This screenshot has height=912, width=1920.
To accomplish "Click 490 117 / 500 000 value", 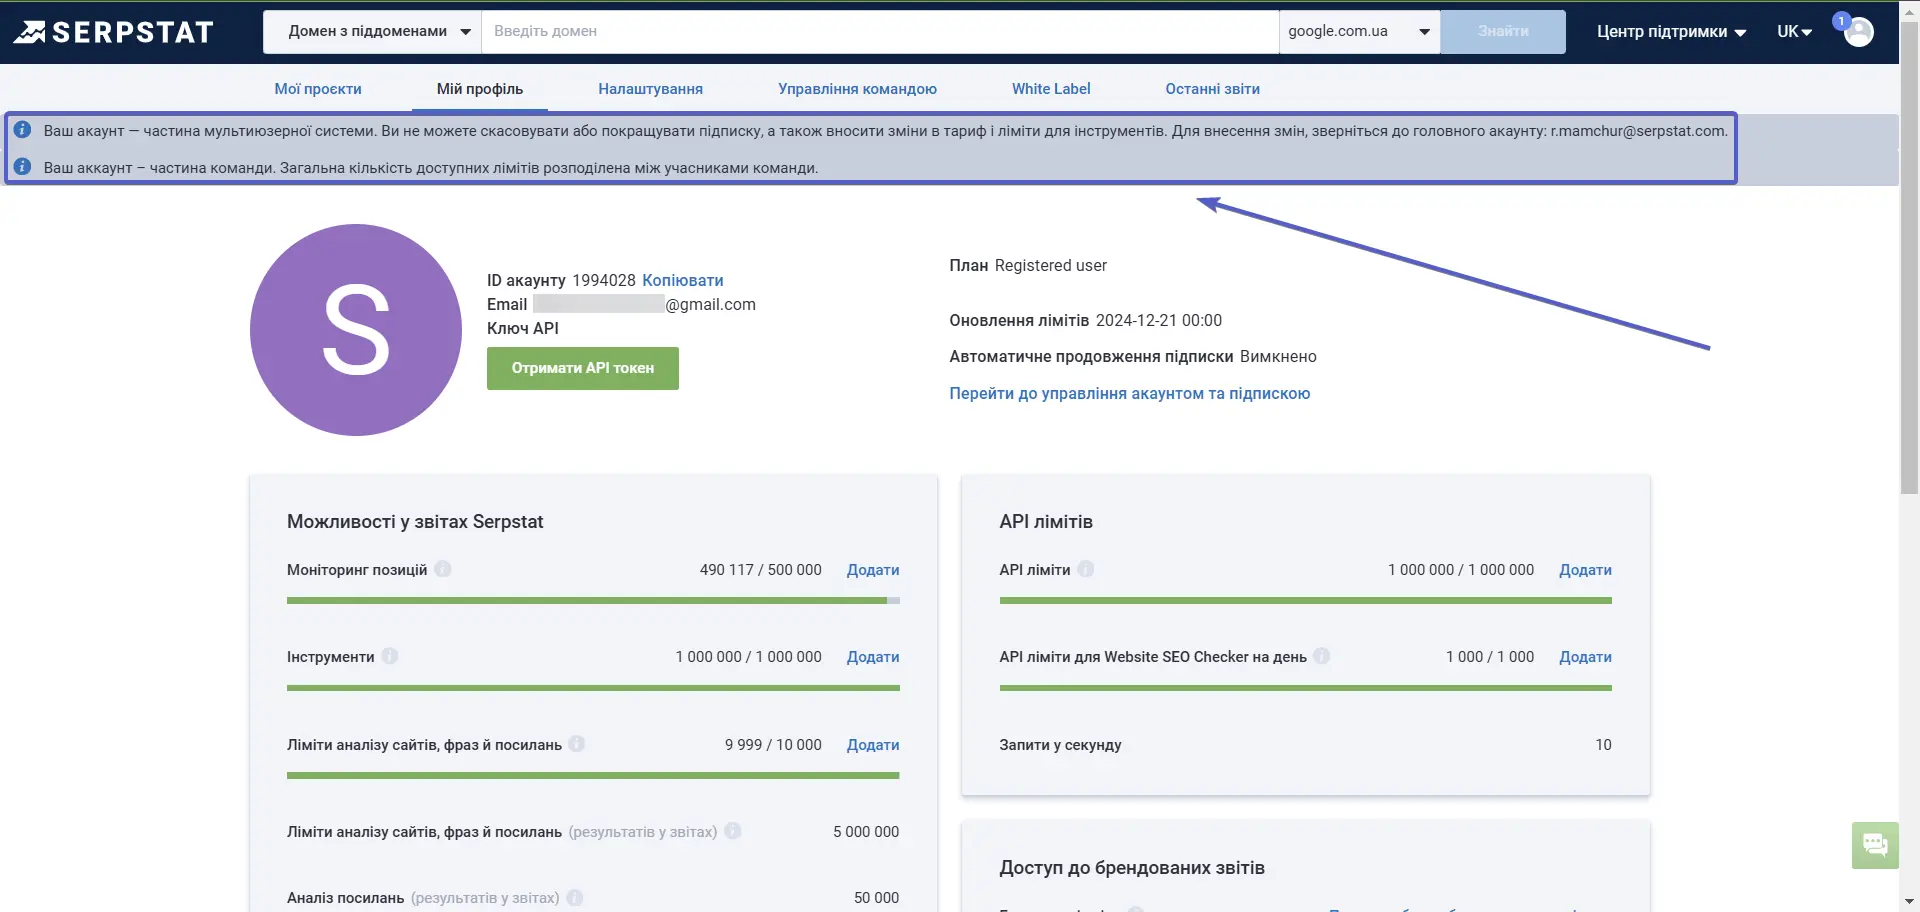I will point(760,570).
